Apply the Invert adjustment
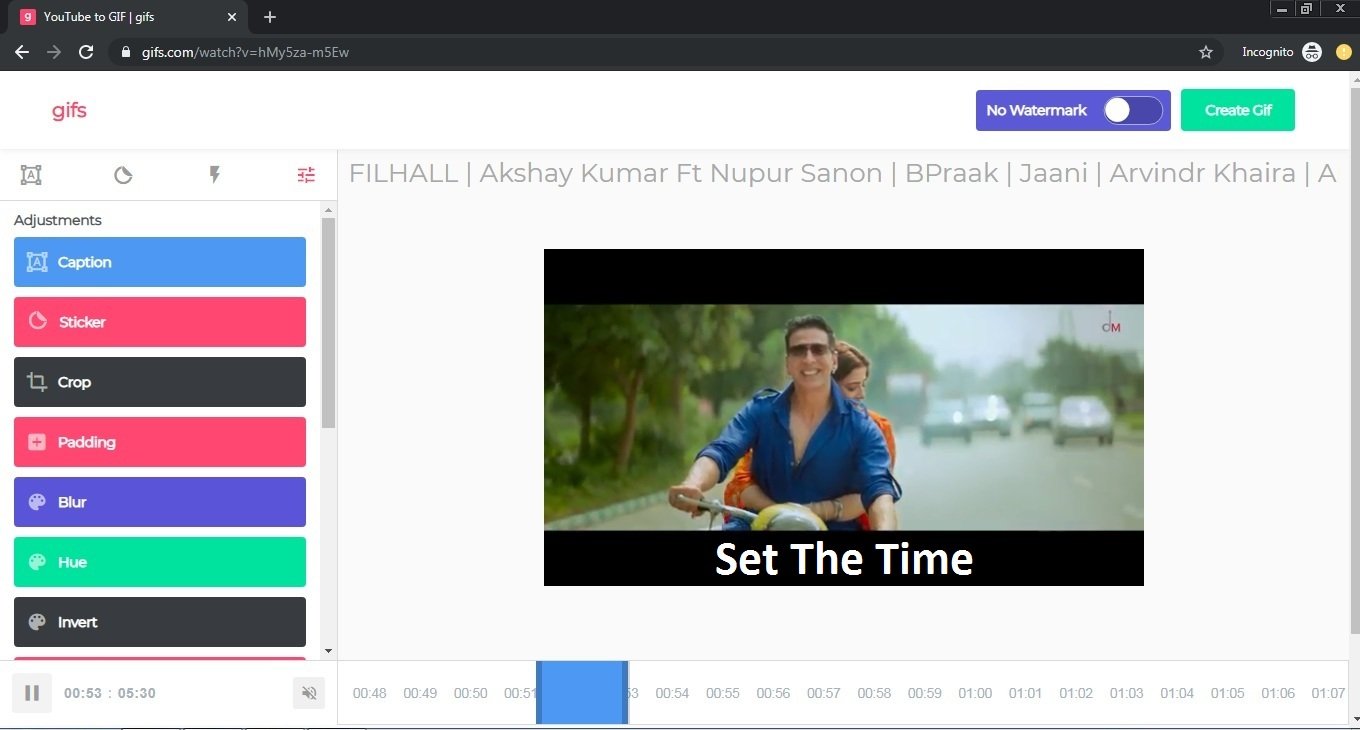 coord(160,622)
